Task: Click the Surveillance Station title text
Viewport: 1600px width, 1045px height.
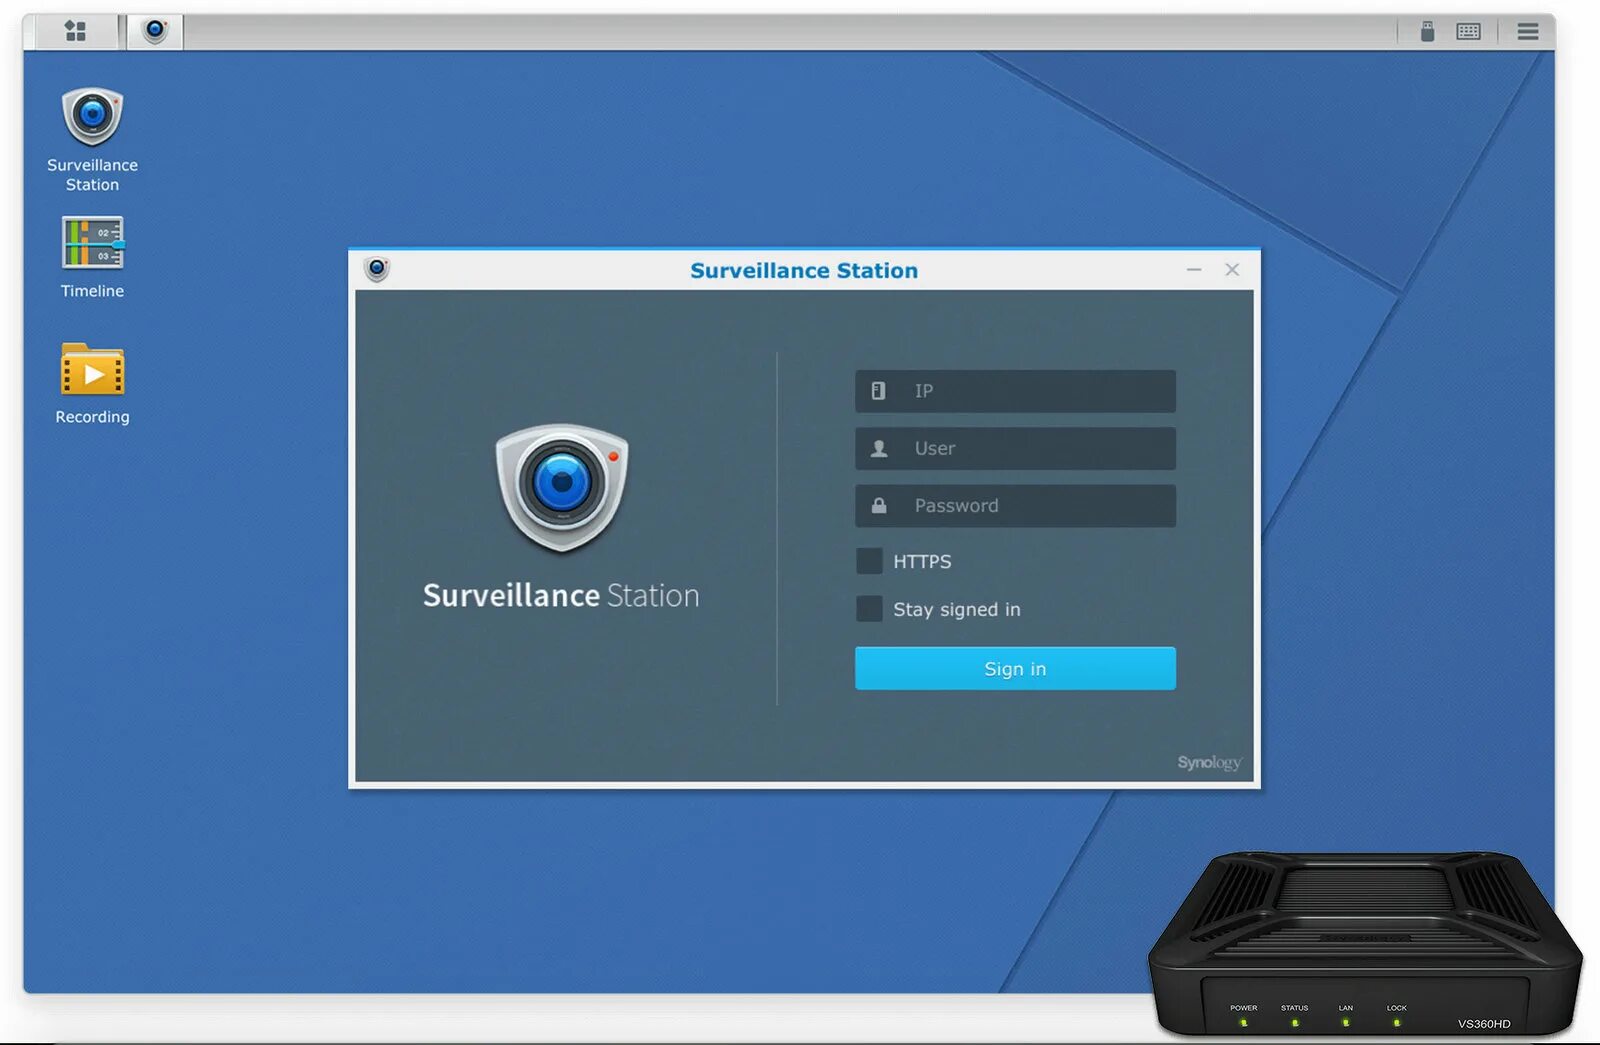Action: tap(804, 270)
